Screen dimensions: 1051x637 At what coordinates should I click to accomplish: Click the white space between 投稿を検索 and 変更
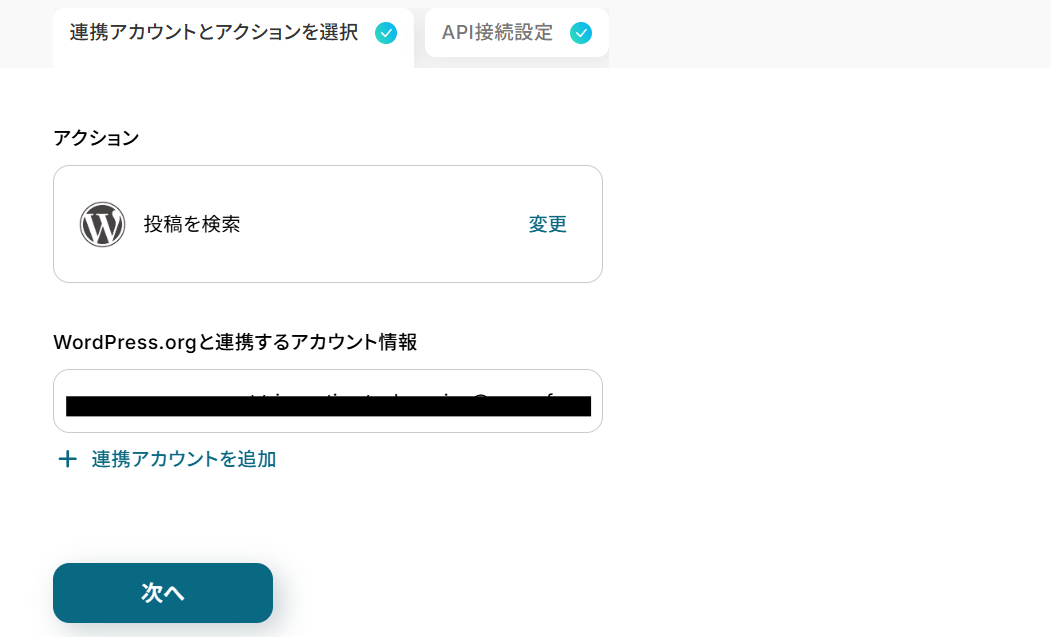(x=384, y=224)
